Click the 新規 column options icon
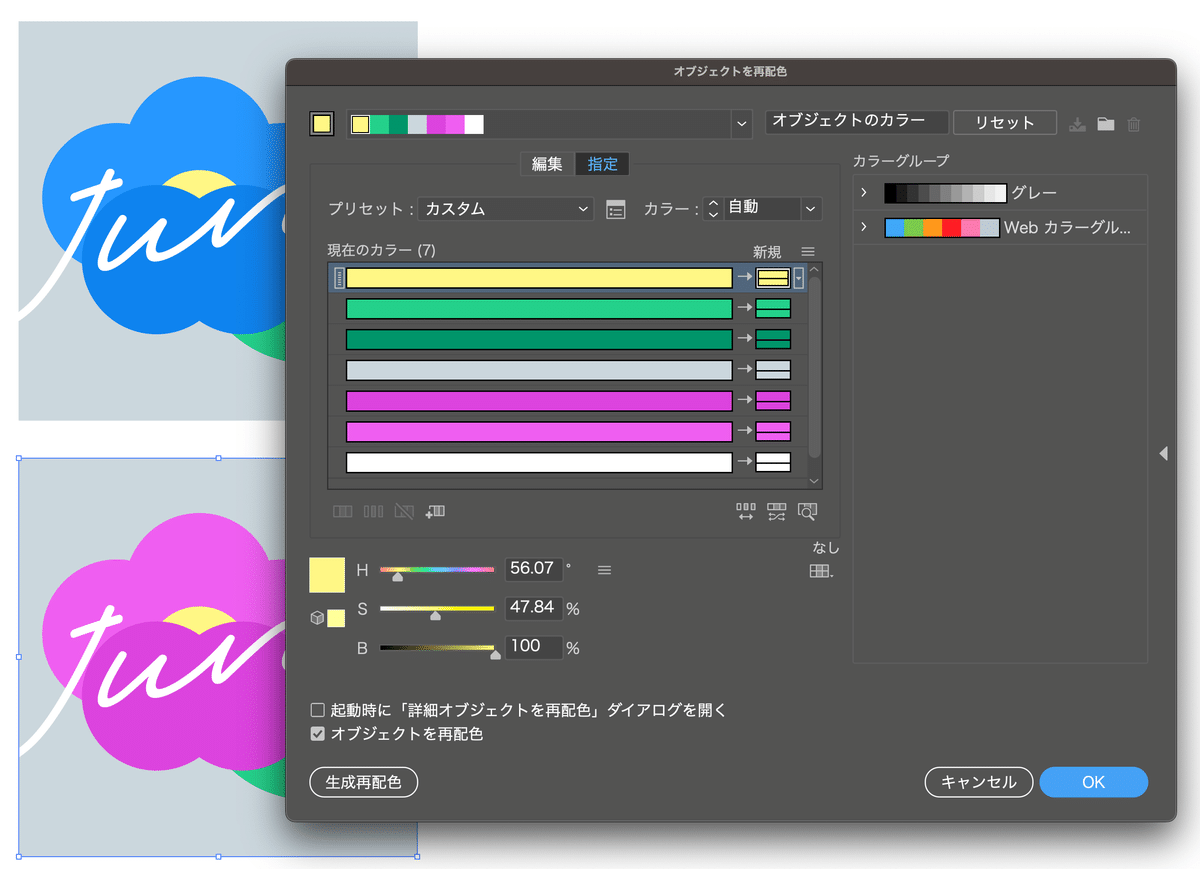The width and height of the screenshot is (1200, 869). pos(808,252)
